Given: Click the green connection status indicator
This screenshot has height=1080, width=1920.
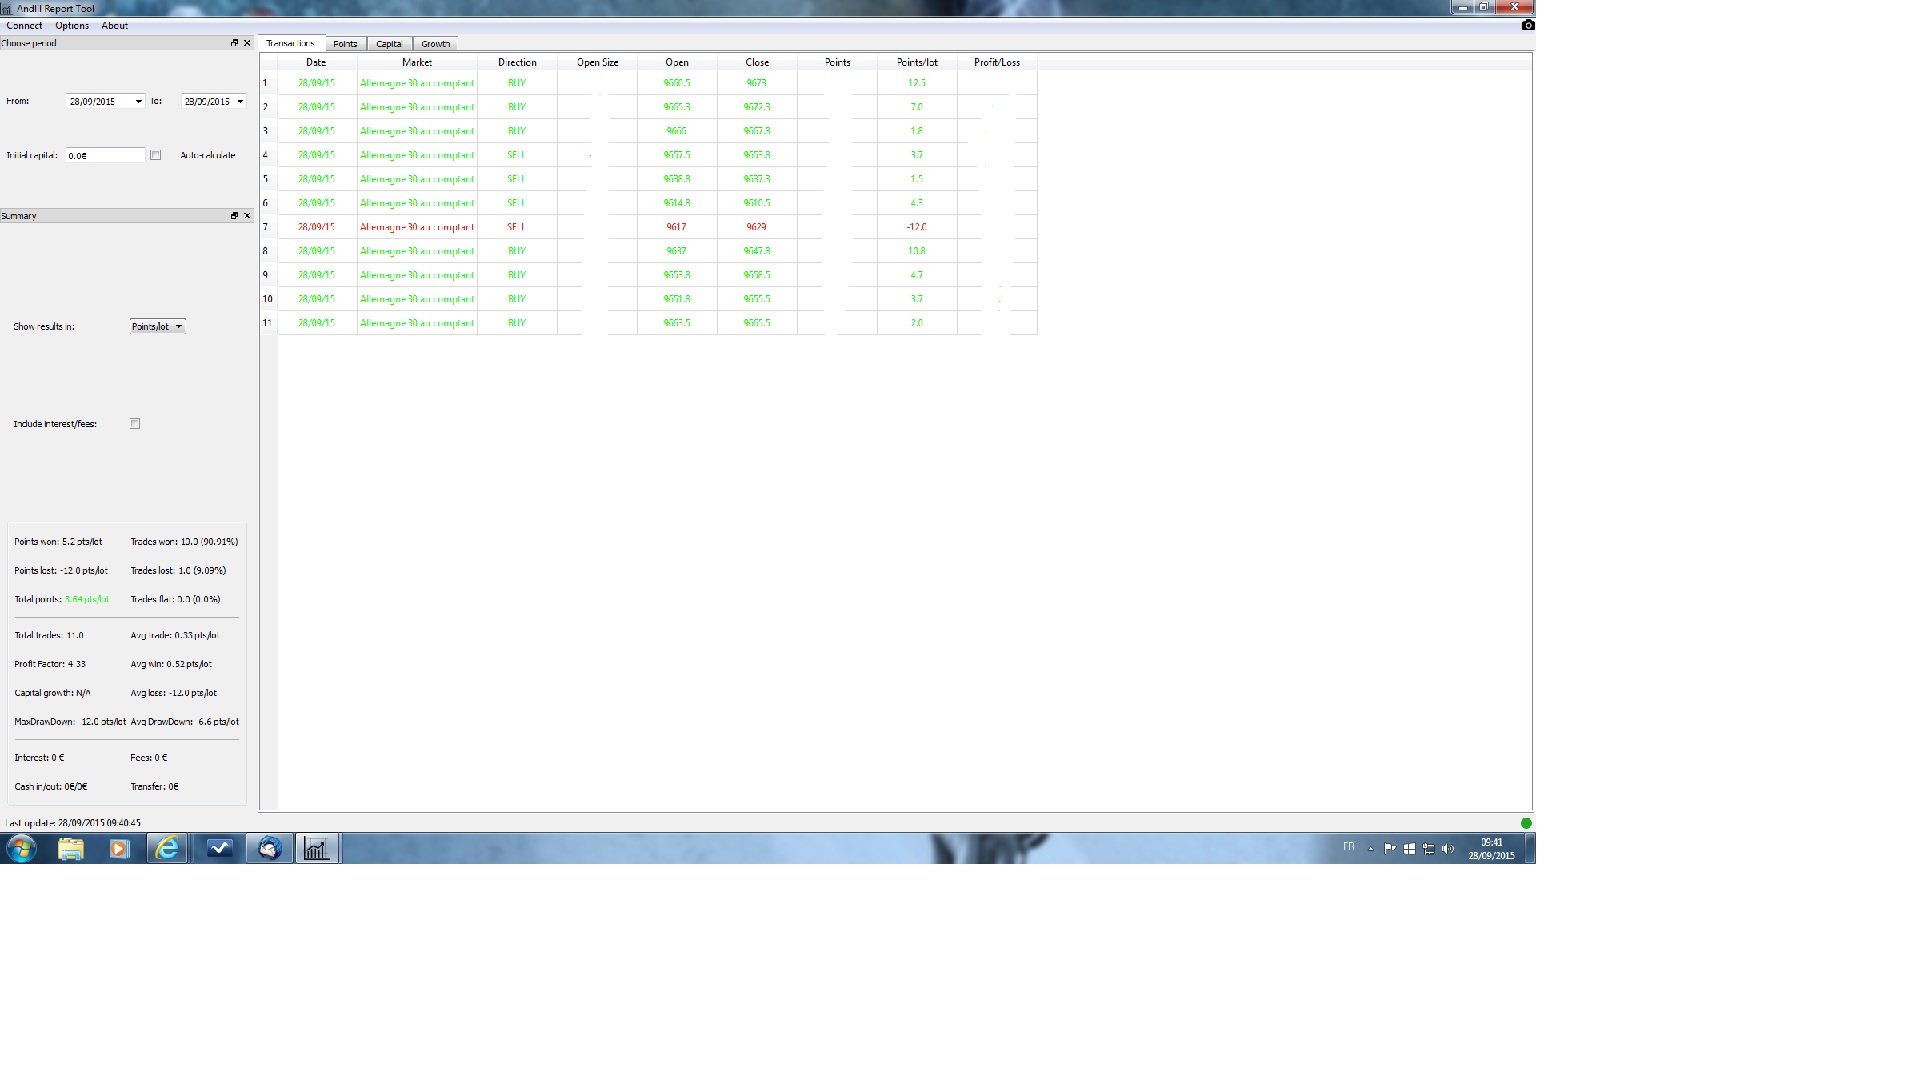Looking at the screenshot, I should (1526, 823).
